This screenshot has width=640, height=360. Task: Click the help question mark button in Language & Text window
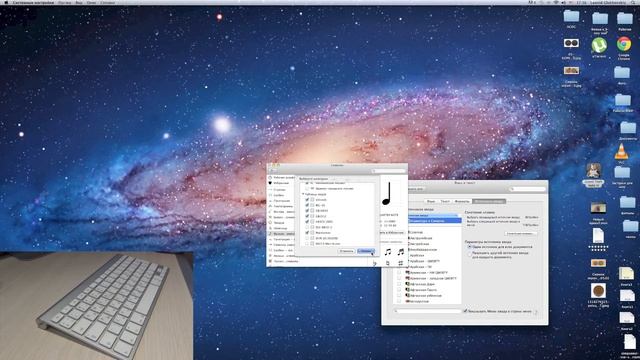(x=536, y=312)
